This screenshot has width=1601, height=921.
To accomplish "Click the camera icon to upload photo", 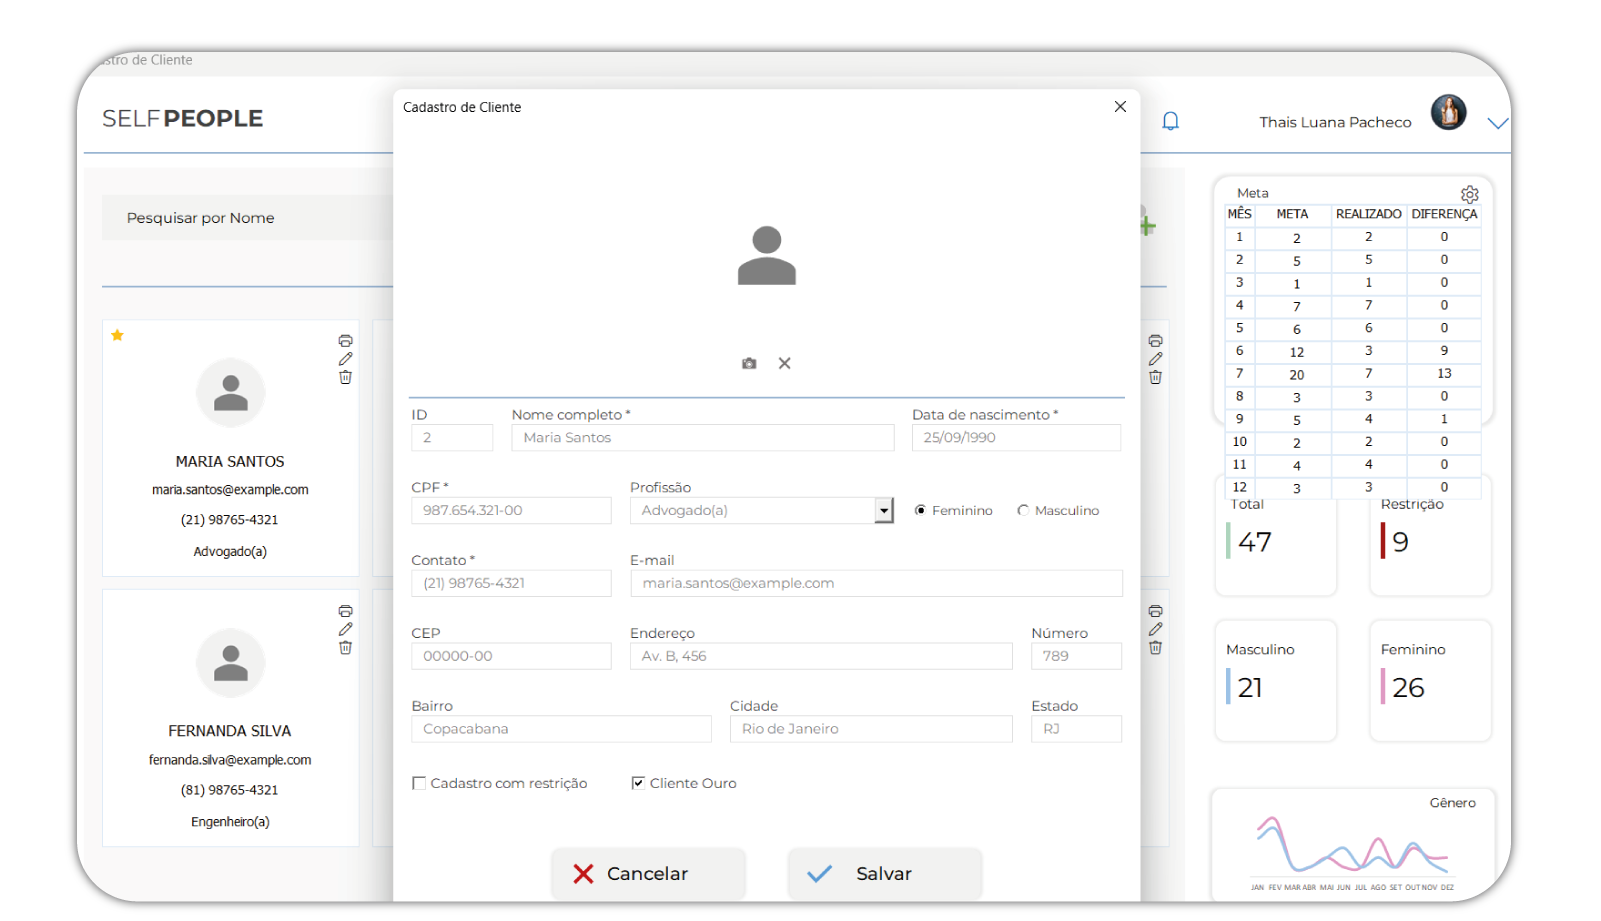I will click(749, 364).
